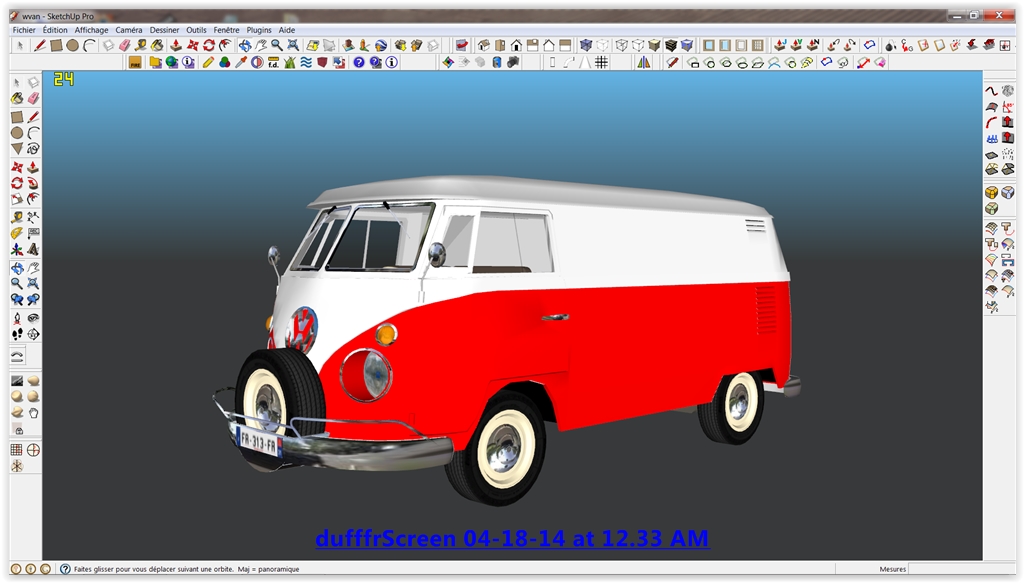Open the Caméra menu
This screenshot has width=1024, height=583.
tap(129, 30)
